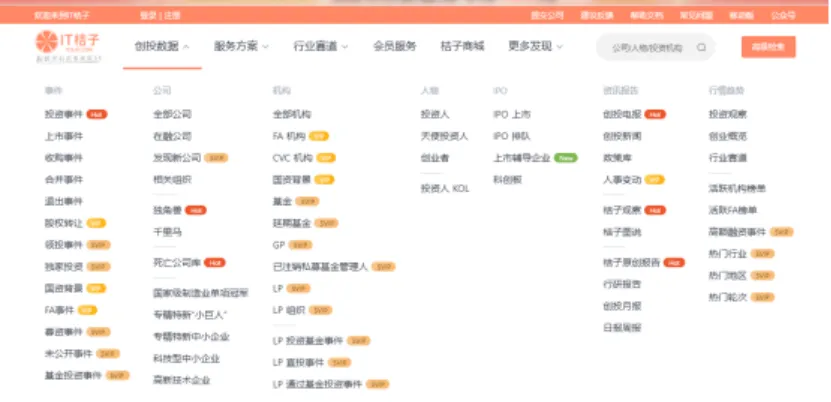Click the IT桔子 orange logo
This screenshot has height=402, width=831.
[67, 46]
